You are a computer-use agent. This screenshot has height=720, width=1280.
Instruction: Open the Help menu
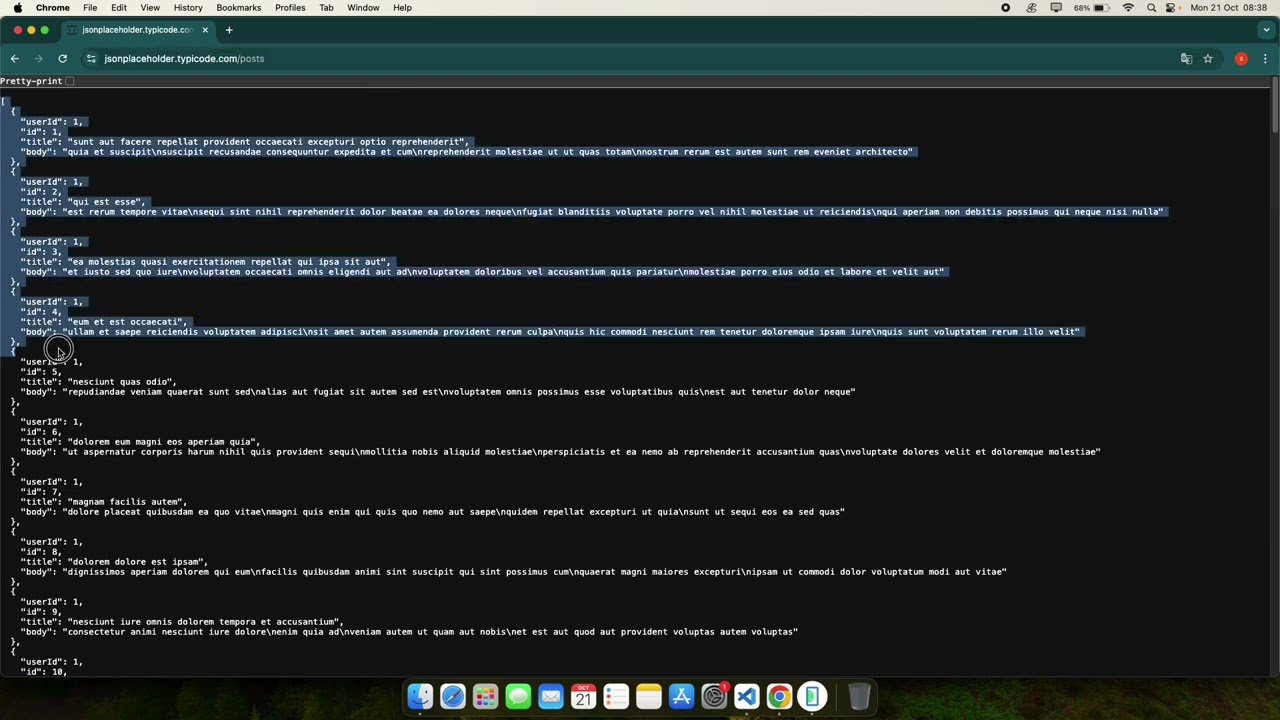click(x=402, y=8)
